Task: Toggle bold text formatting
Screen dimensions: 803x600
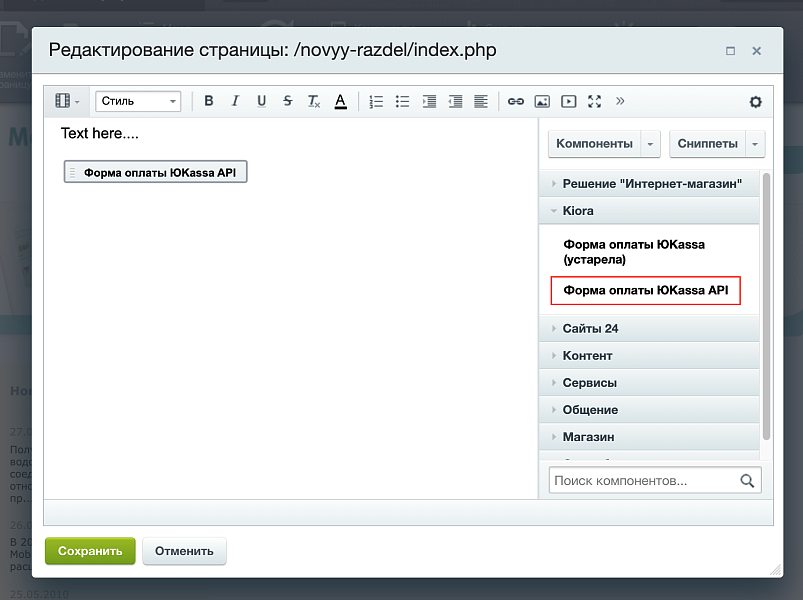Action: click(209, 101)
